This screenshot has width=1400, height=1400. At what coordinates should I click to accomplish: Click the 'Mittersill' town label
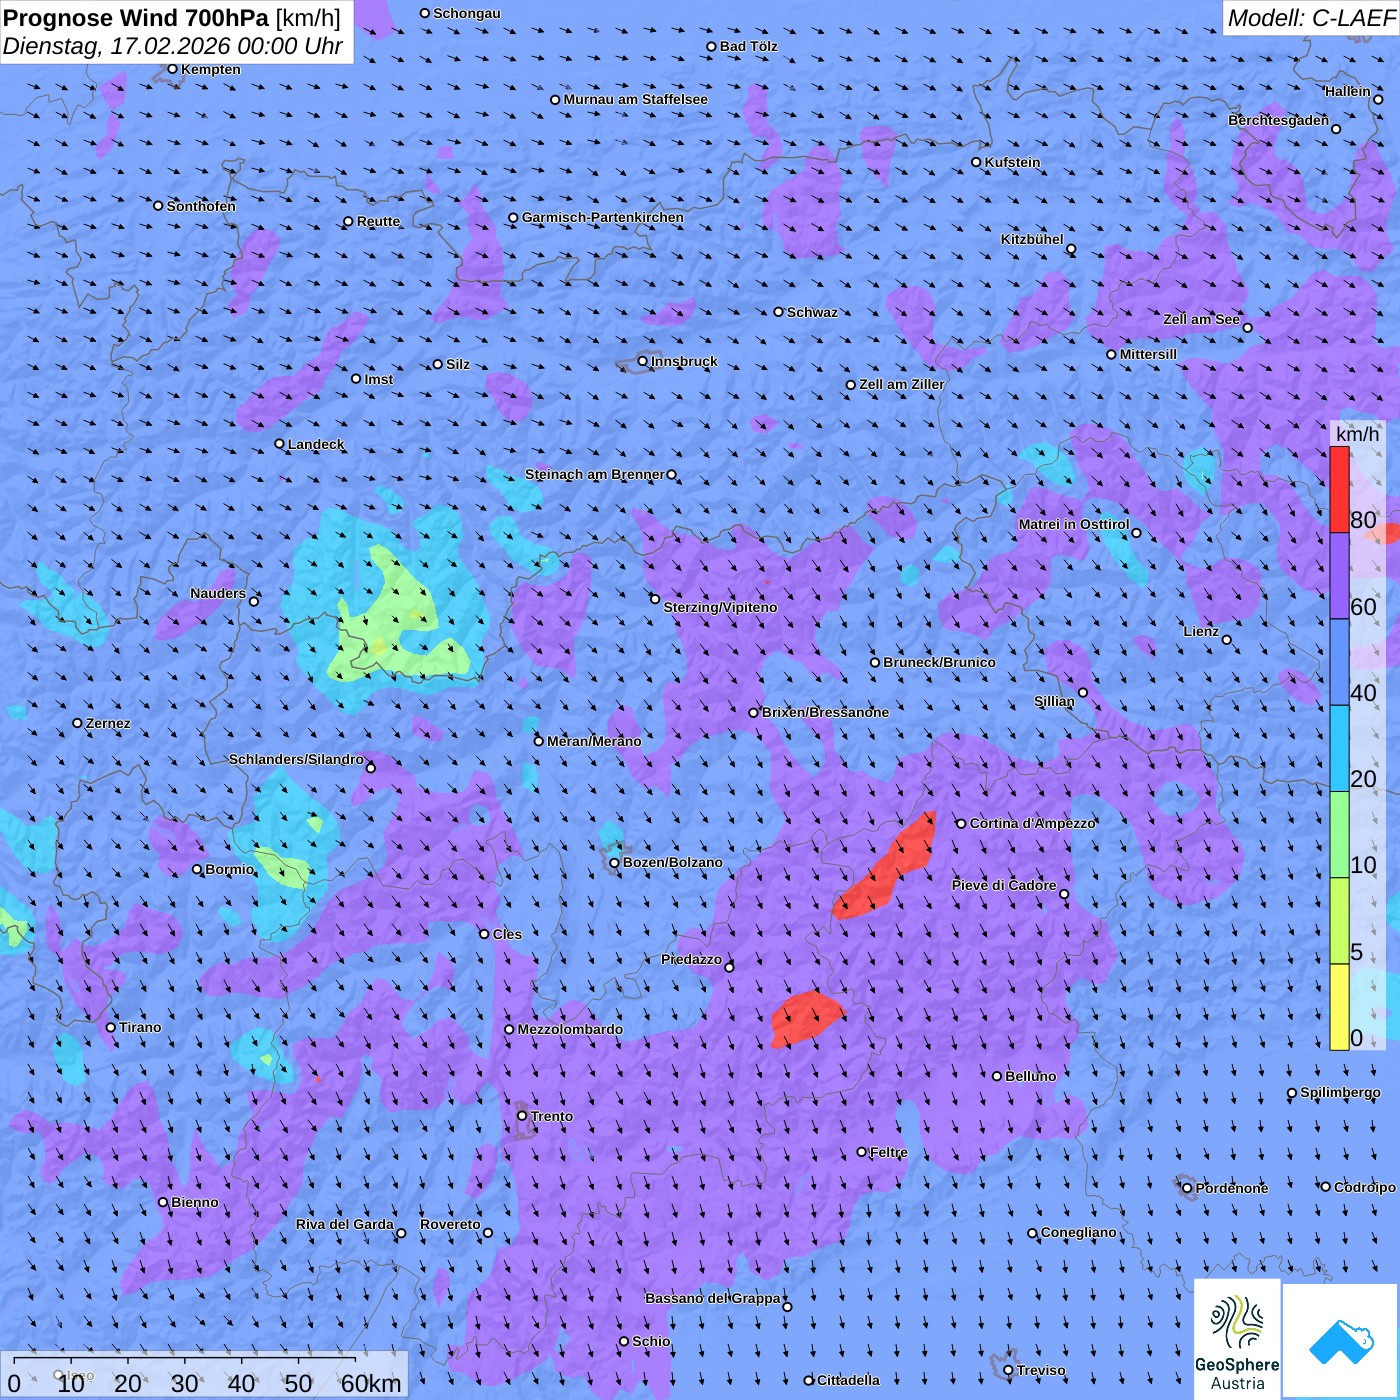click(x=1148, y=354)
